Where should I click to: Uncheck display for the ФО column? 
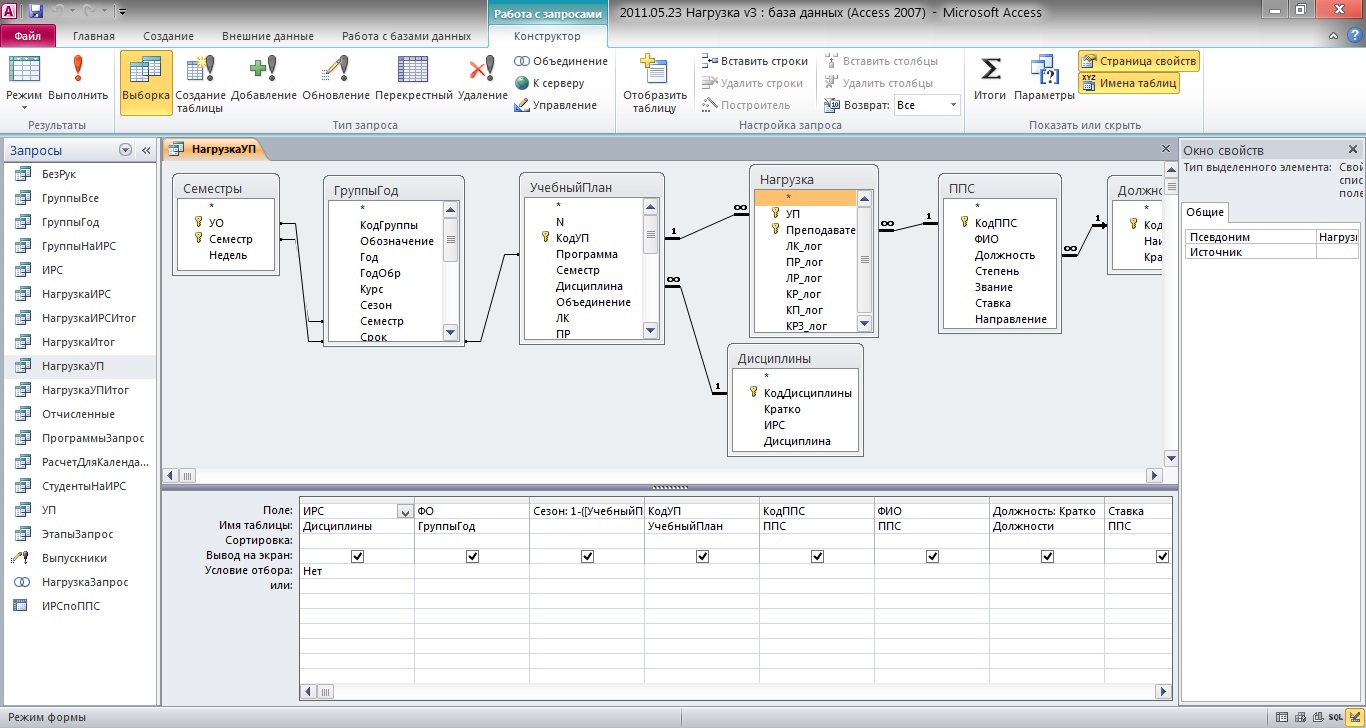tap(472, 556)
